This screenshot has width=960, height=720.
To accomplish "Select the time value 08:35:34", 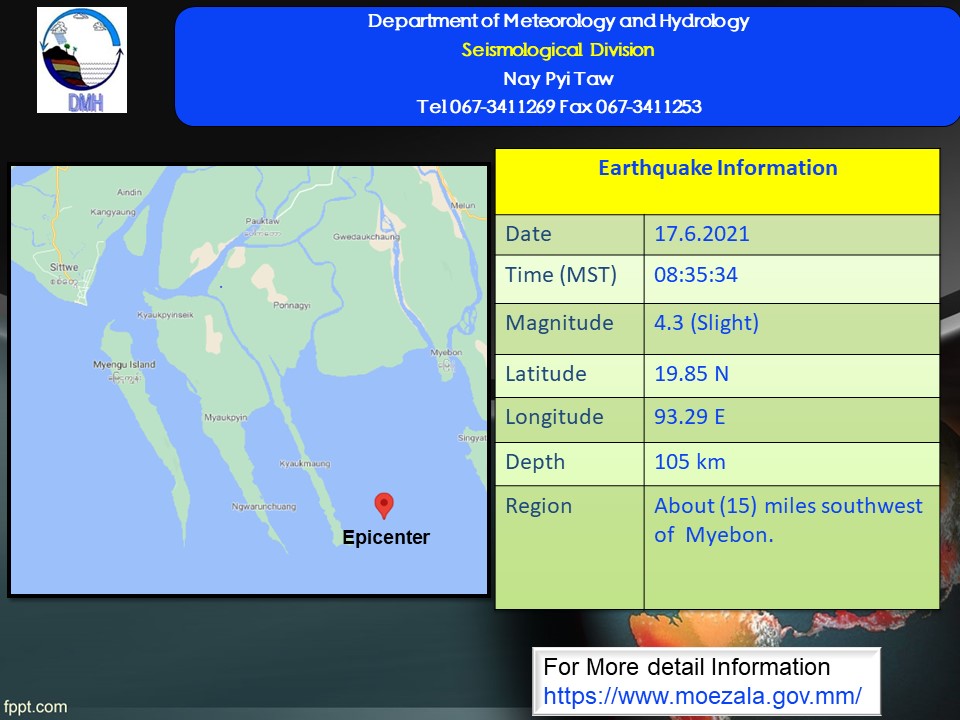I will click(x=696, y=275).
